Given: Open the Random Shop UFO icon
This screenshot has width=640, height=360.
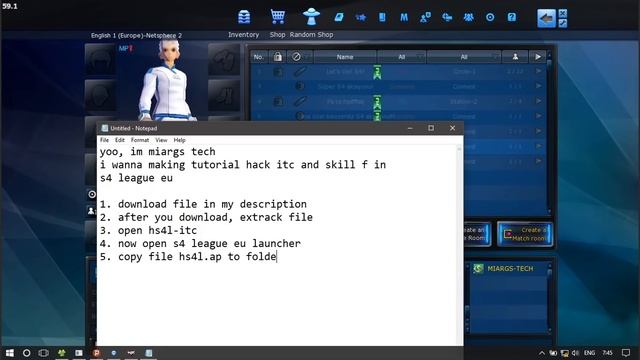Looking at the screenshot, I should pyautogui.click(x=311, y=17).
